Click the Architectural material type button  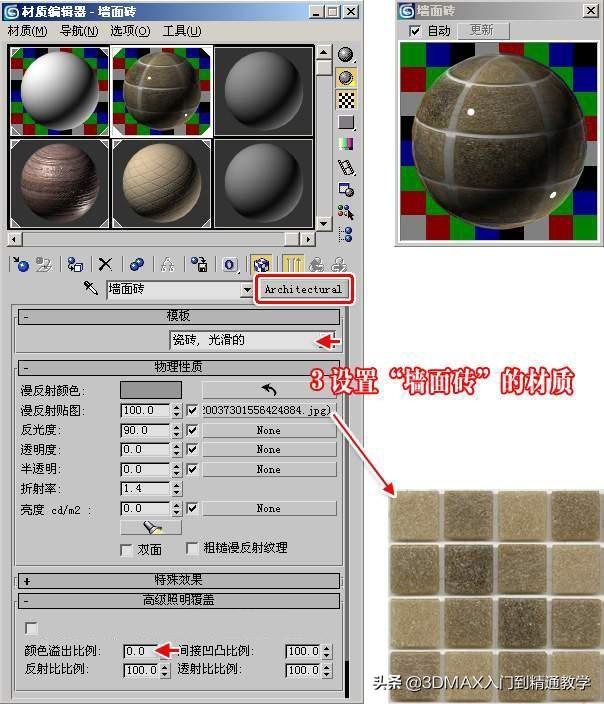coord(303,289)
